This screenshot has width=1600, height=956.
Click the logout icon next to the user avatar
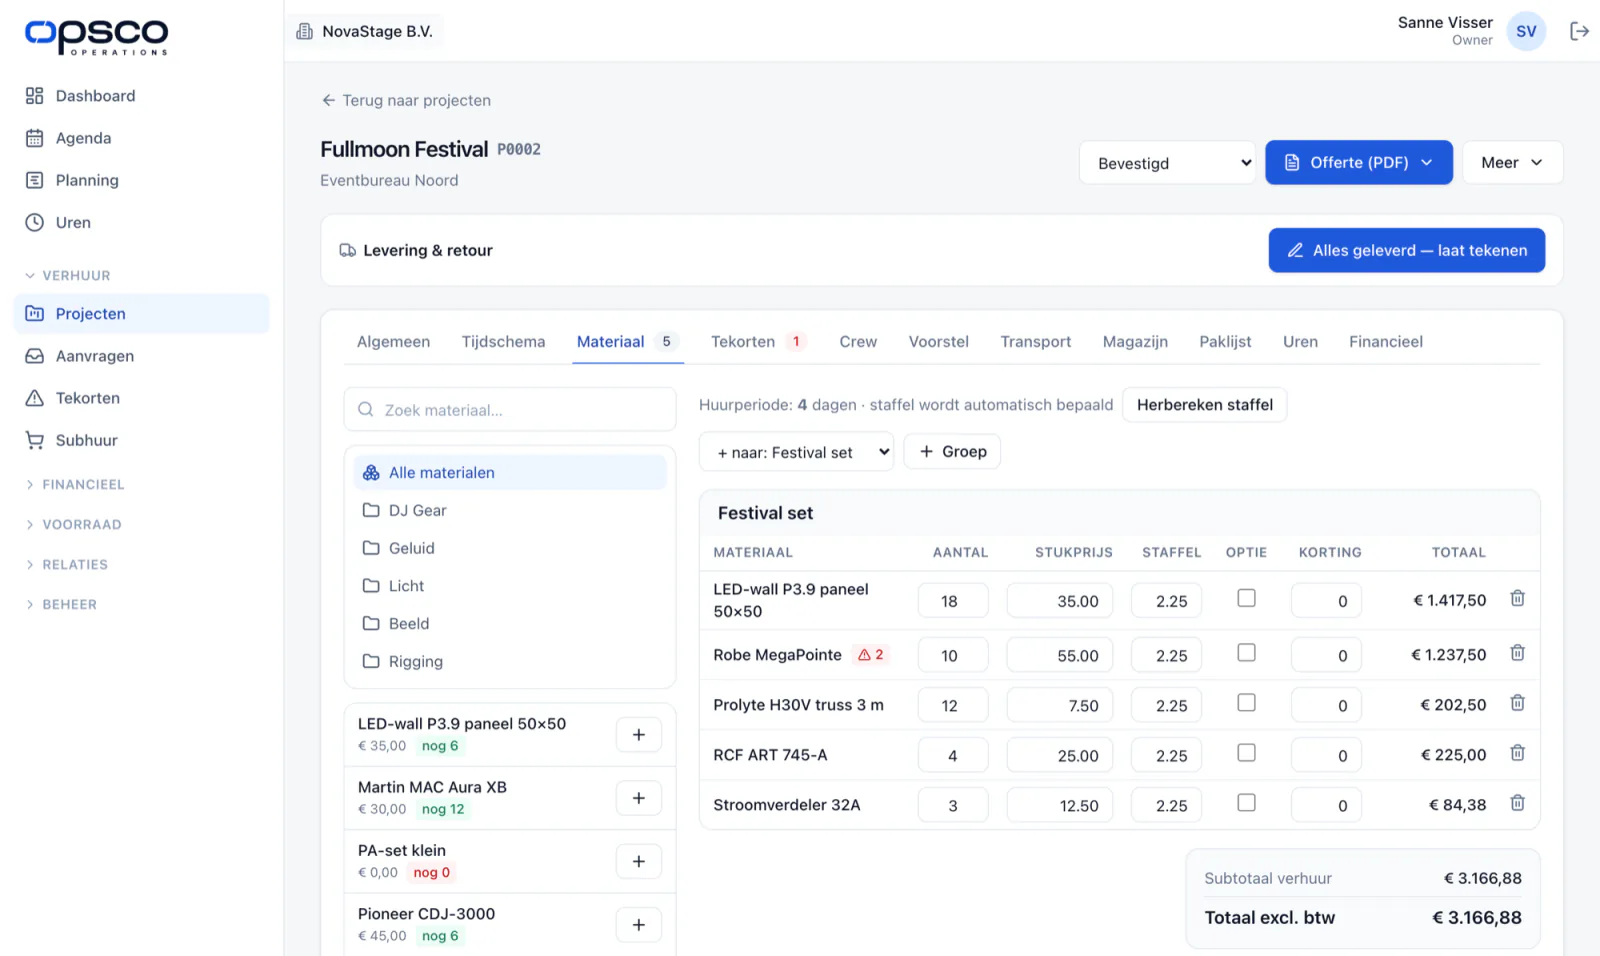(1579, 31)
